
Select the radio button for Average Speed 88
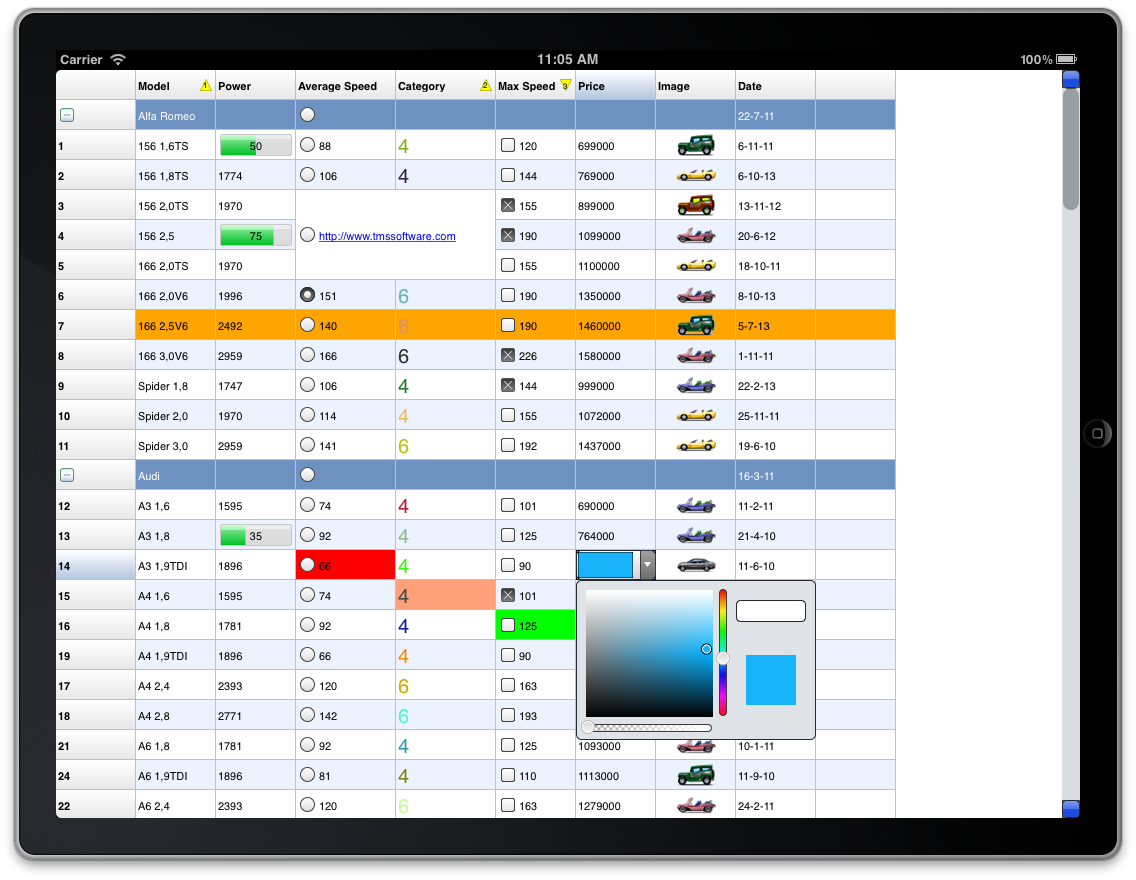coord(308,146)
